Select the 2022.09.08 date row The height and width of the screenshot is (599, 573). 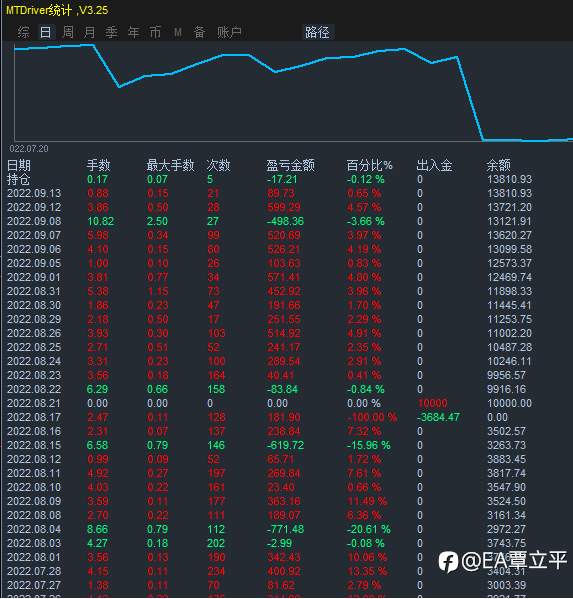(x=34, y=222)
